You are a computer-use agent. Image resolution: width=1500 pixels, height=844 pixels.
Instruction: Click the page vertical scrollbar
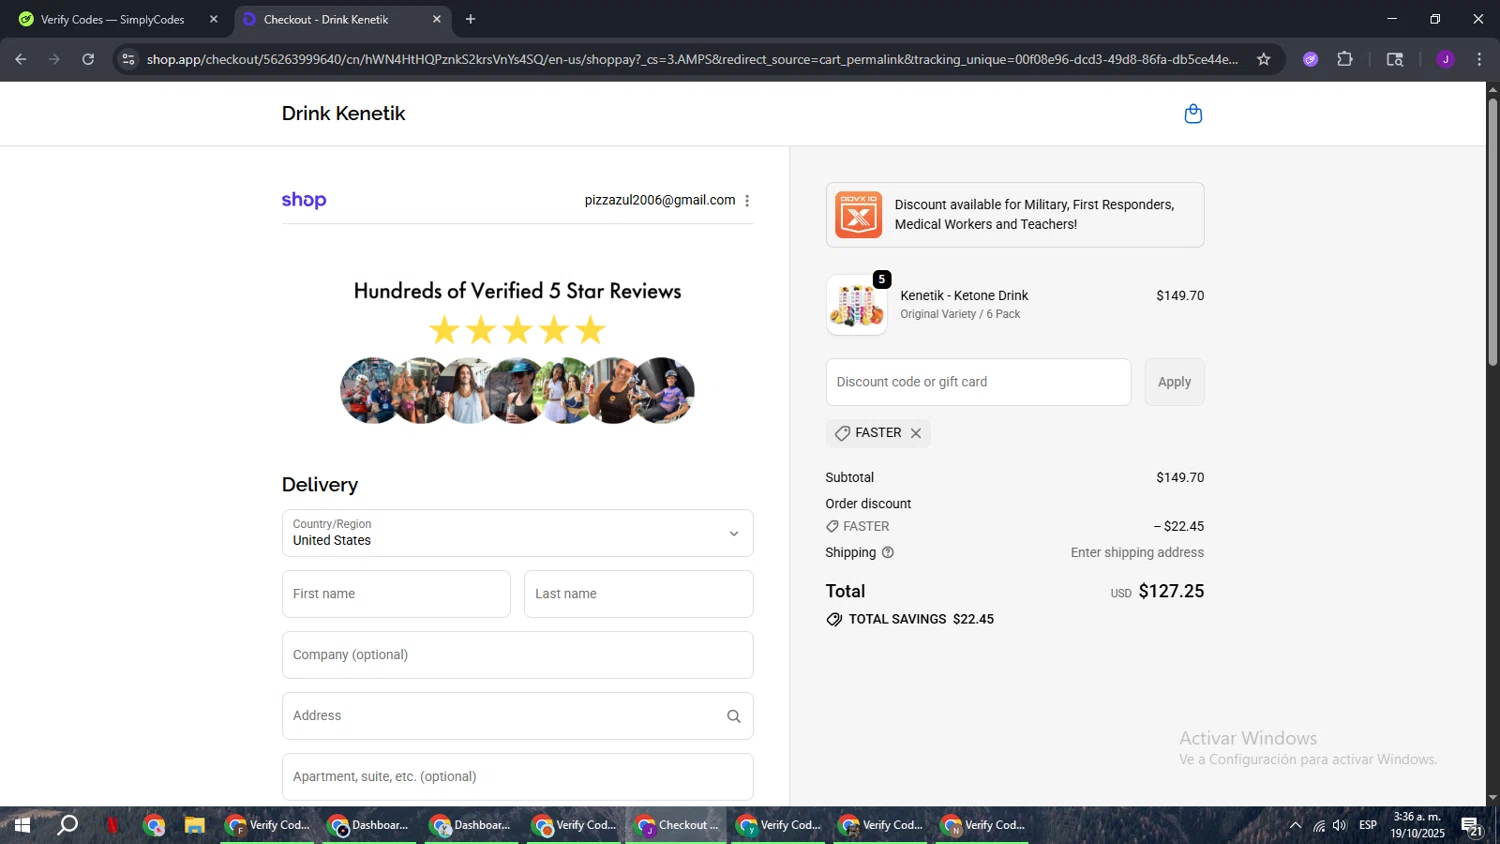pos(1492,230)
